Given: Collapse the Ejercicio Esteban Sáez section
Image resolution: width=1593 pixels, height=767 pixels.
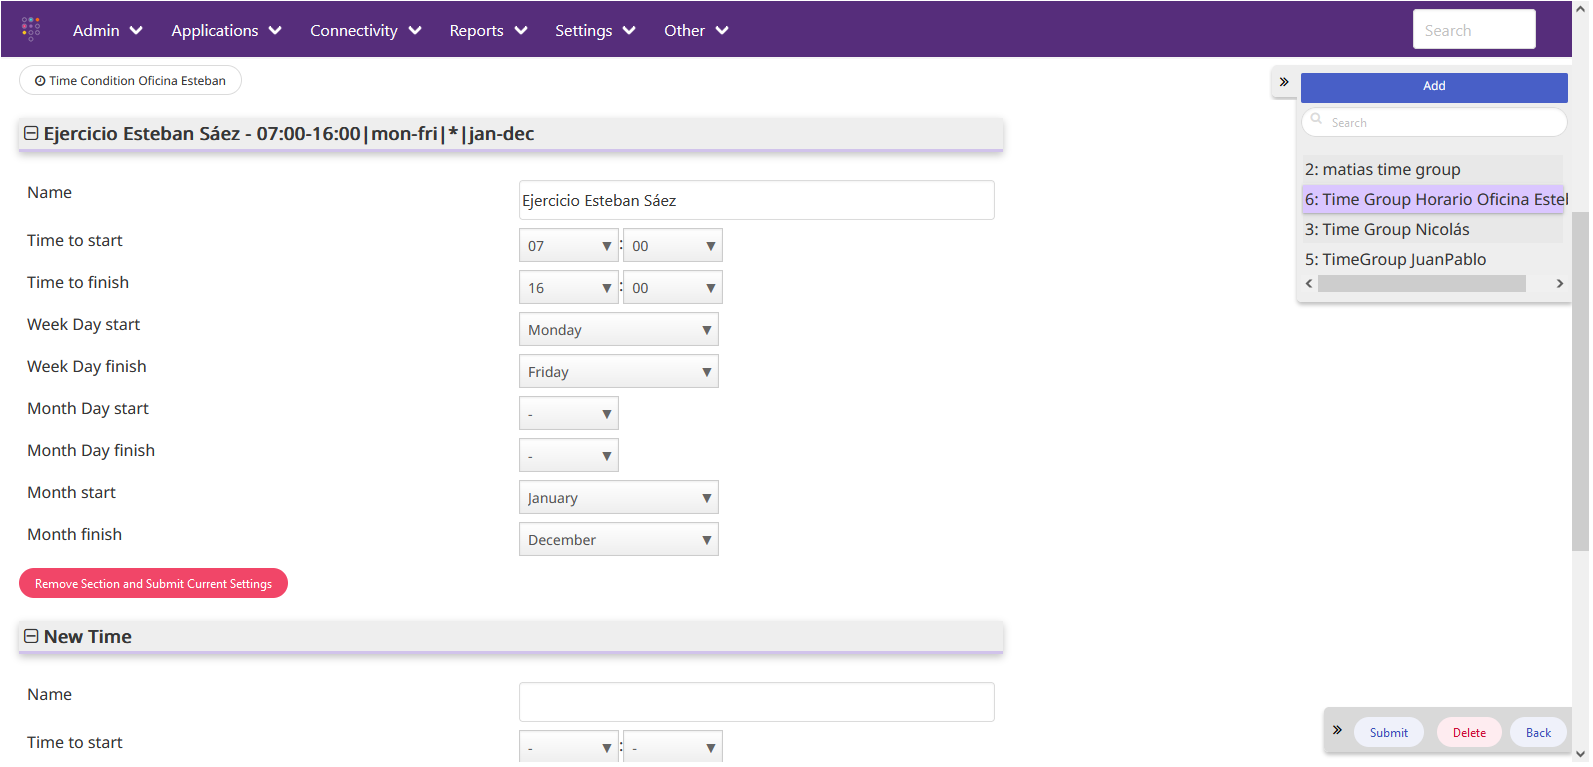Looking at the screenshot, I should point(31,133).
